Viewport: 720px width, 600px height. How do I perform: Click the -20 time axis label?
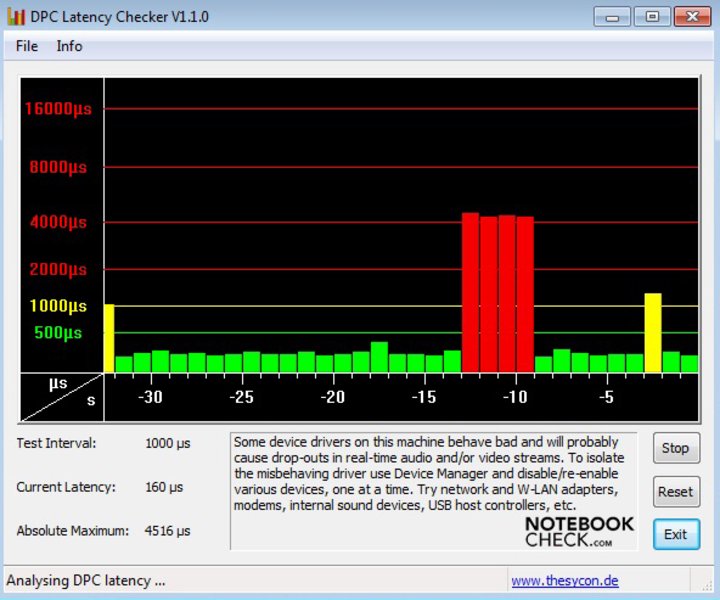click(x=333, y=397)
